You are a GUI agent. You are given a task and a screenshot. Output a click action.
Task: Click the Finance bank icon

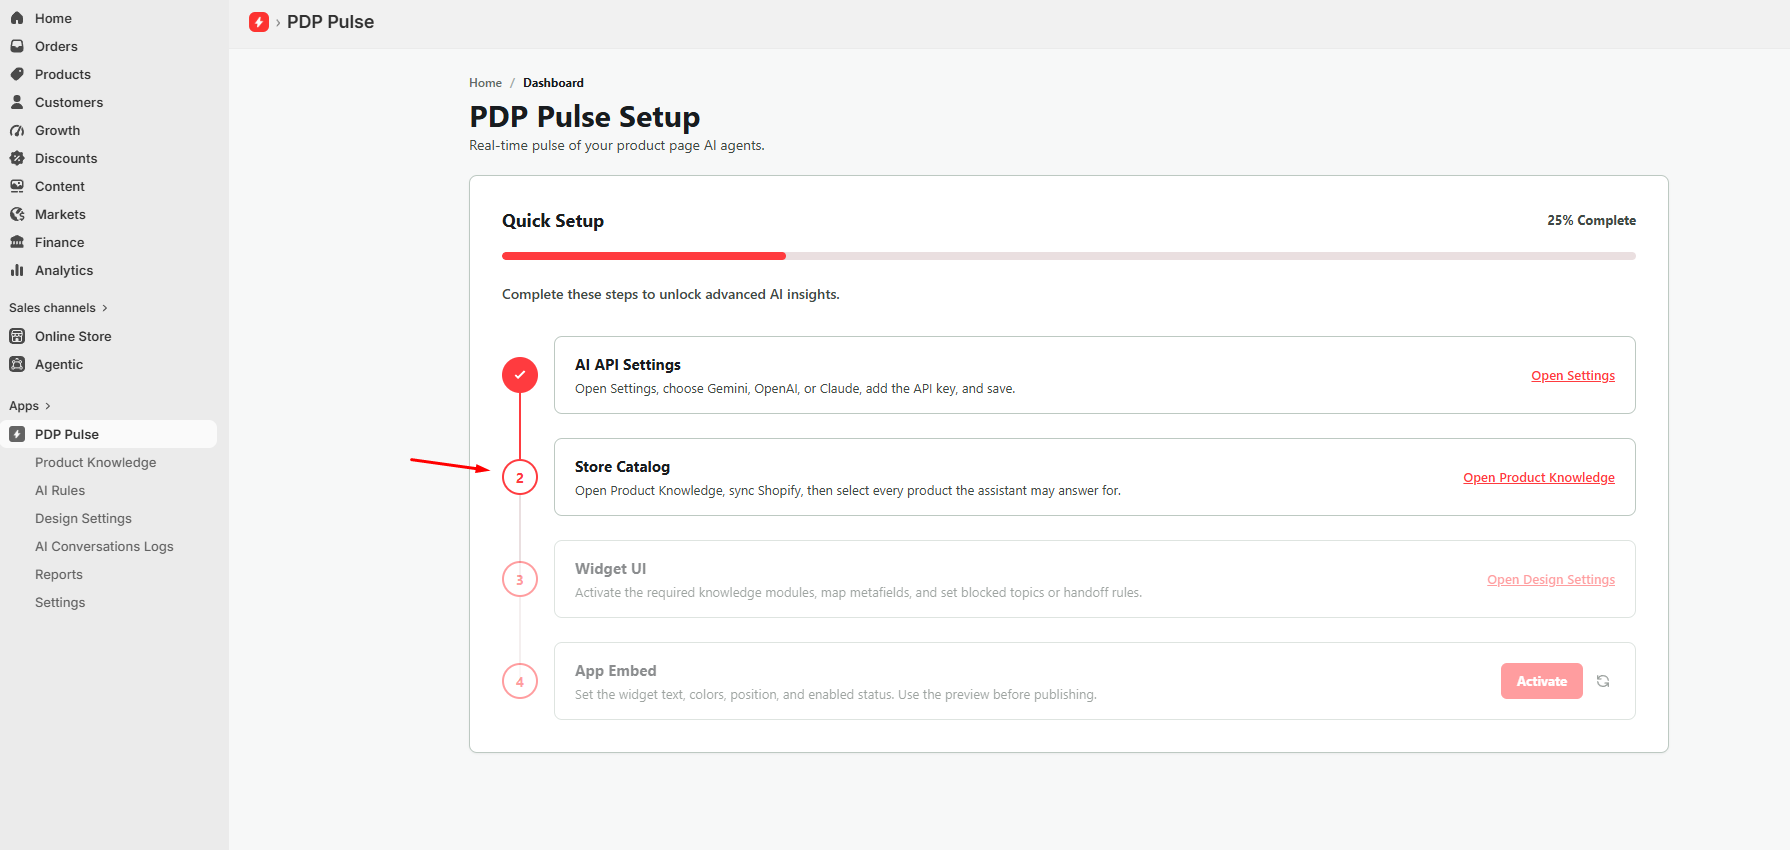click(x=17, y=242)
